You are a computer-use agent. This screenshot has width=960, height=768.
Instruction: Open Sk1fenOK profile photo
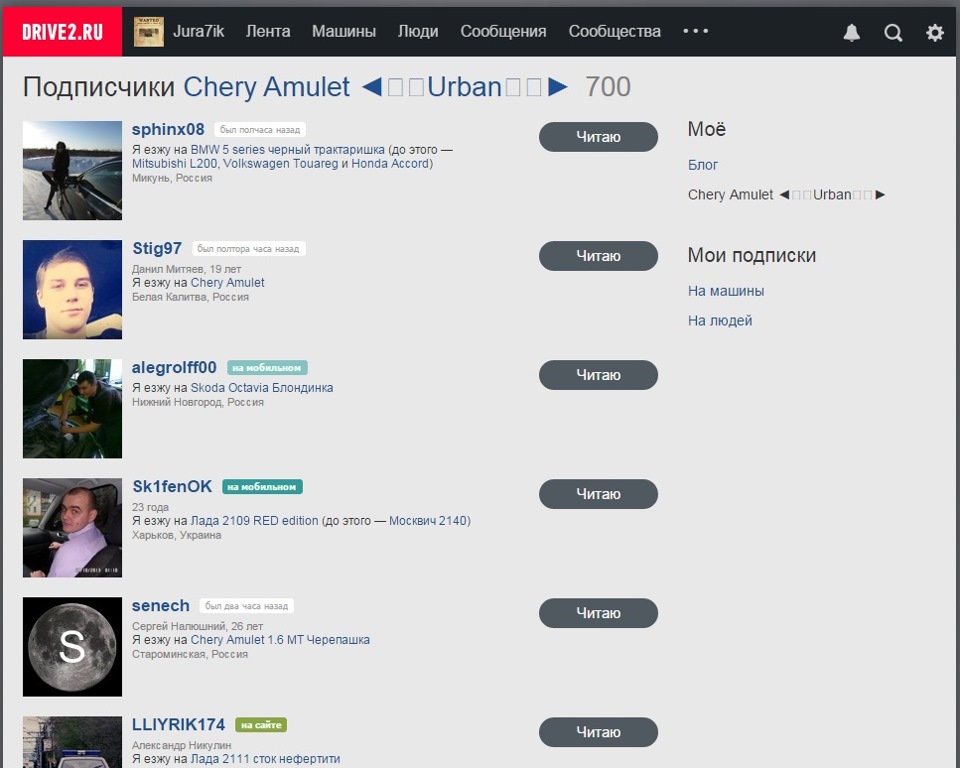point(72,527)
